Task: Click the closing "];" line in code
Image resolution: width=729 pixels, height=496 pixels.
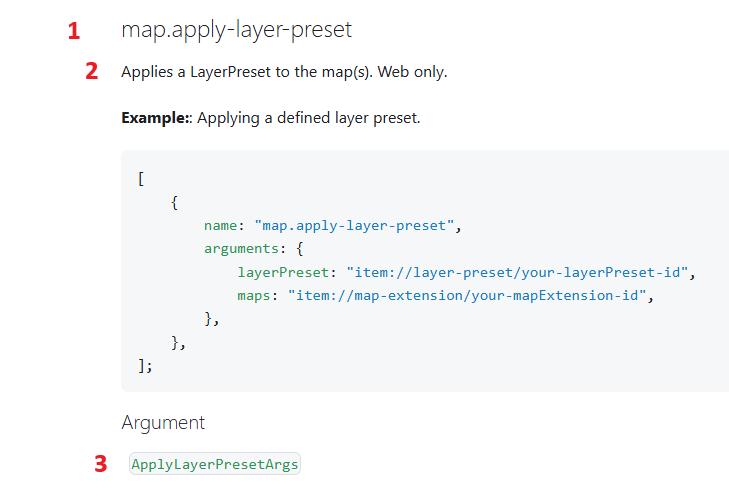Action: [x=145, y=366]
